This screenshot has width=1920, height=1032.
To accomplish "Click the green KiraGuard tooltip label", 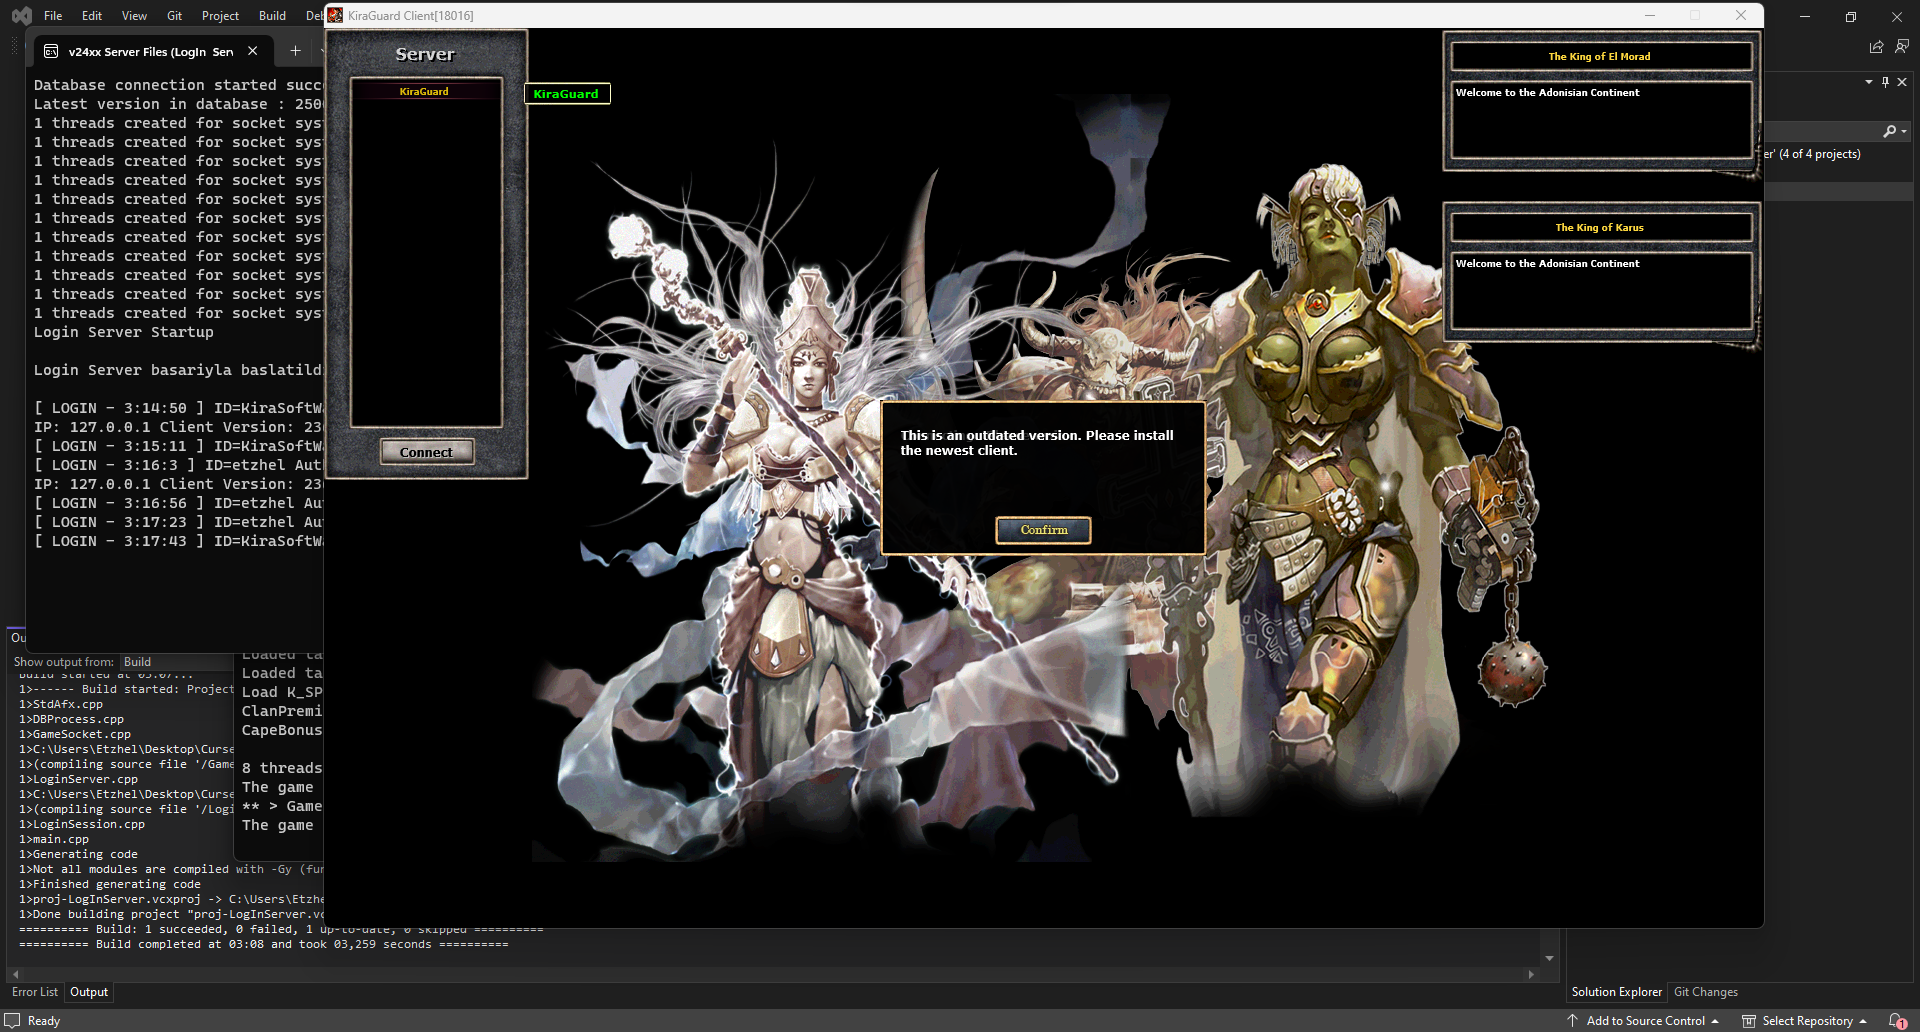I will click(566, 94).
